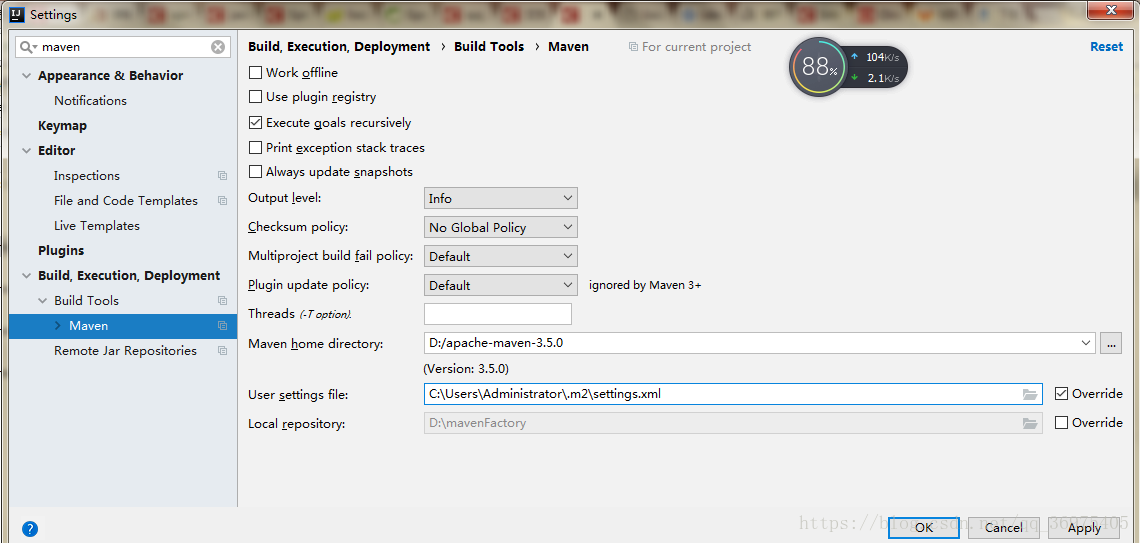This screenshot has width=1140, height=543.
Task: Open Output level dropdown
Action: click(x=501, y=198)
